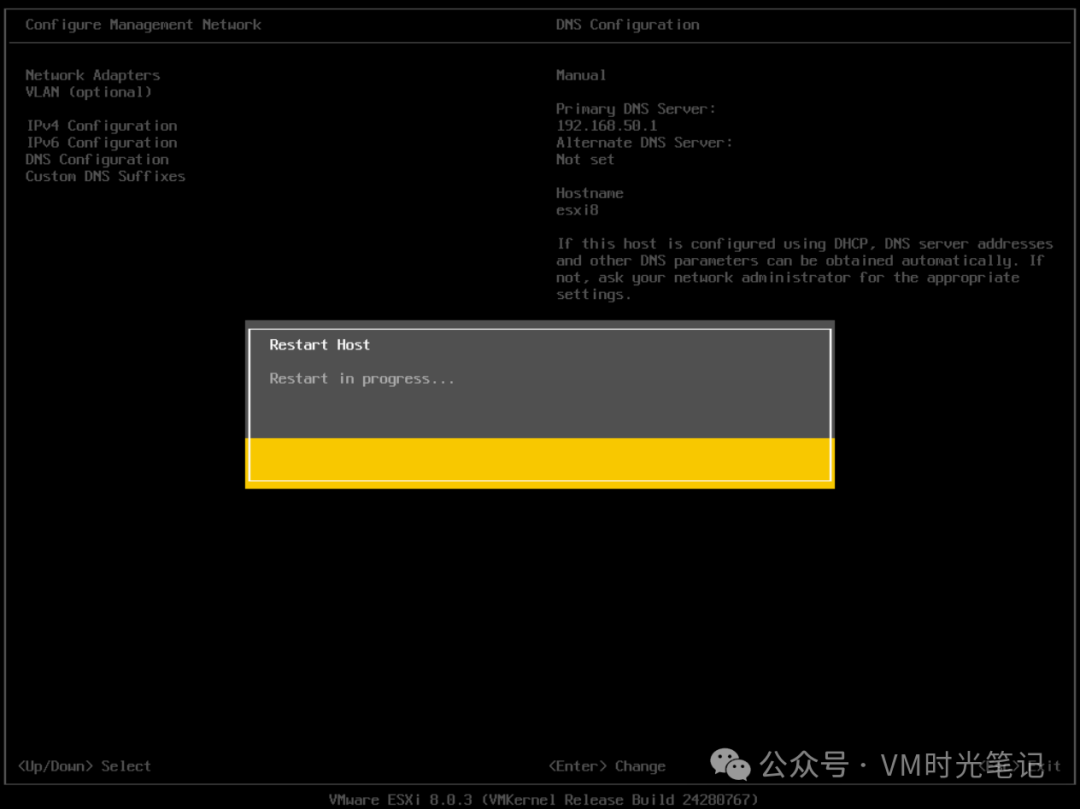Click the DNS Configuration panel title
The height and width of the screenshot is (809, 1080).
[x=627, y=25]
